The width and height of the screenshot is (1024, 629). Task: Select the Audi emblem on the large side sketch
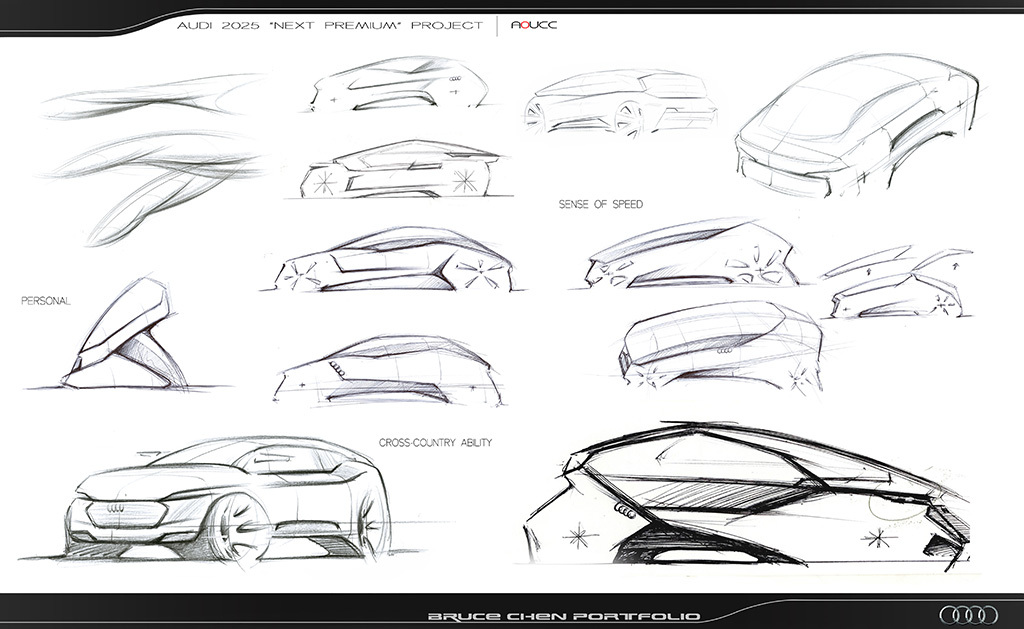(626, 510)
